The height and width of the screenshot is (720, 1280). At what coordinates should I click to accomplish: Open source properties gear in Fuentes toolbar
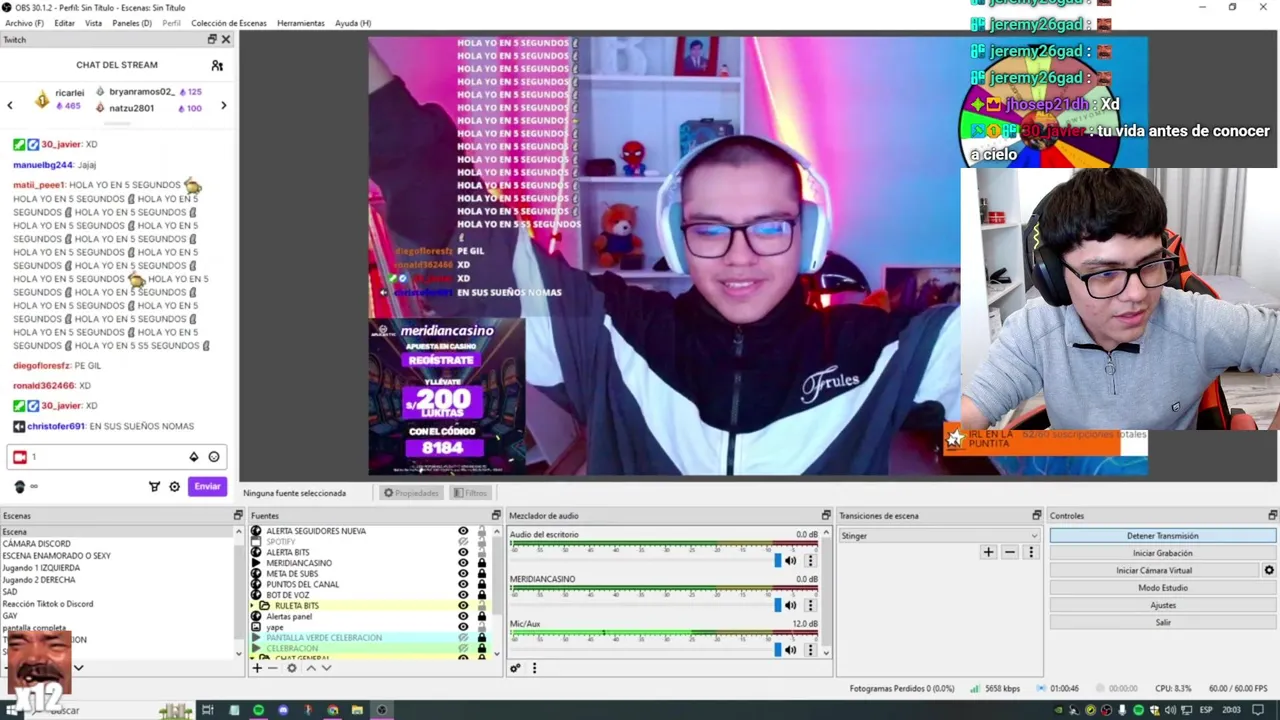[292, 668]
